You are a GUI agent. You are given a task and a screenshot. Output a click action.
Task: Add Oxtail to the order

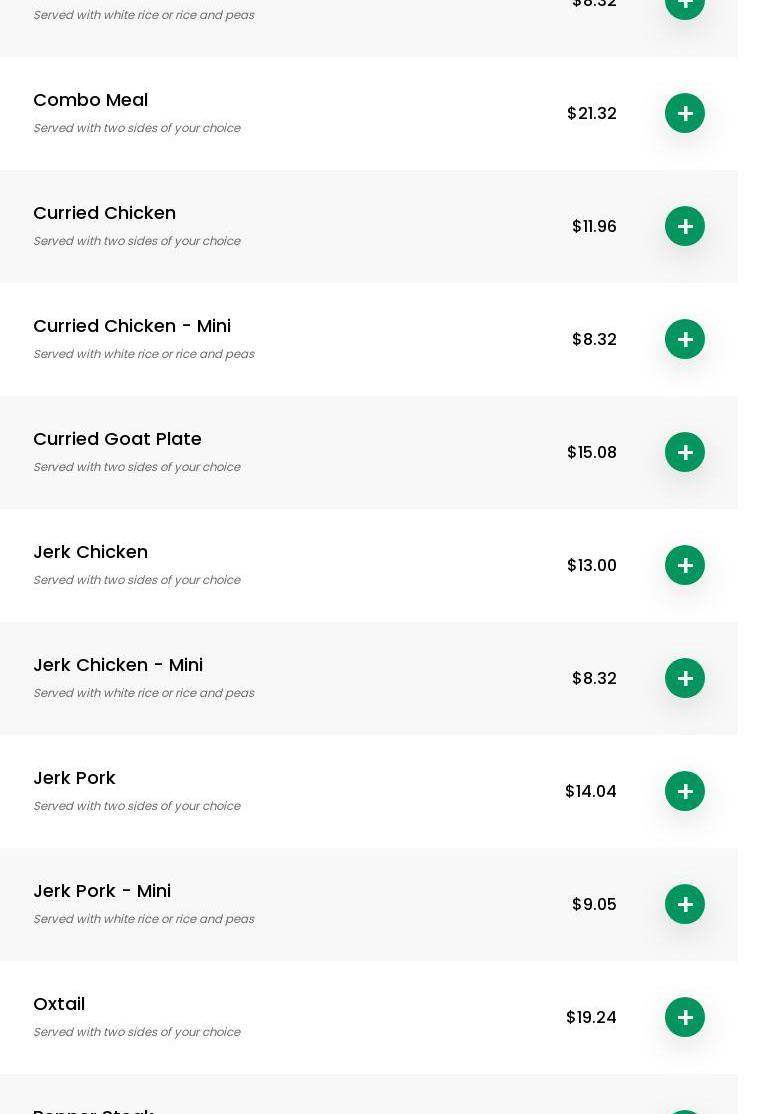tap(685, 1017)
